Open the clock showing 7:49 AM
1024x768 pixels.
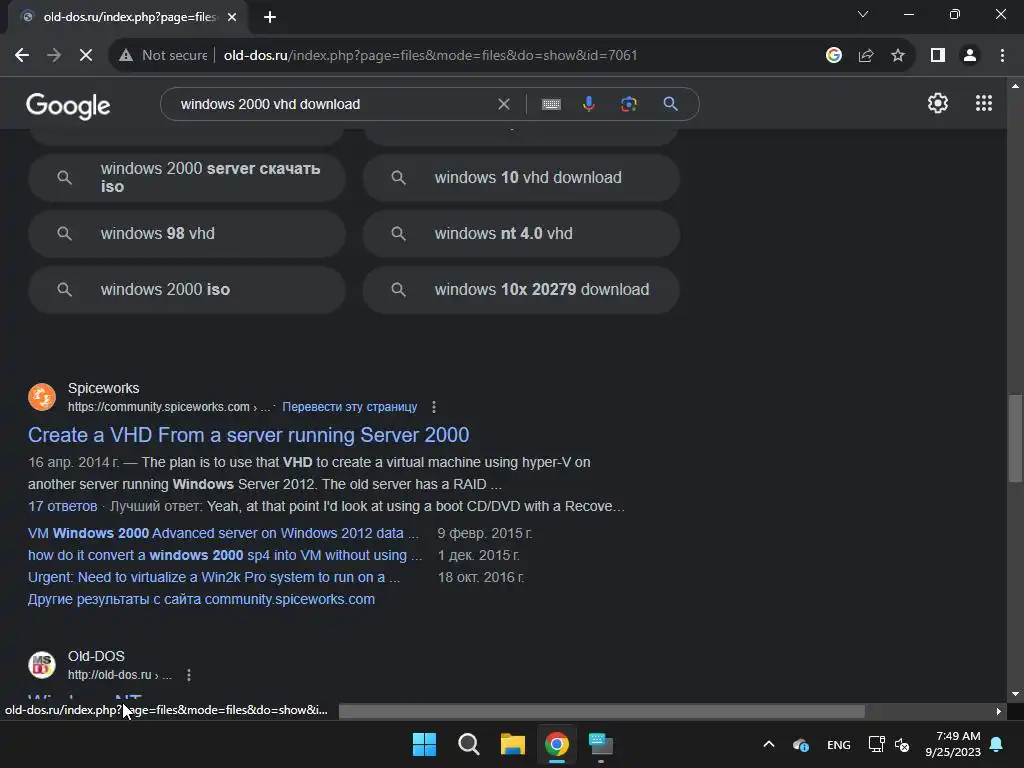[953, 744]
